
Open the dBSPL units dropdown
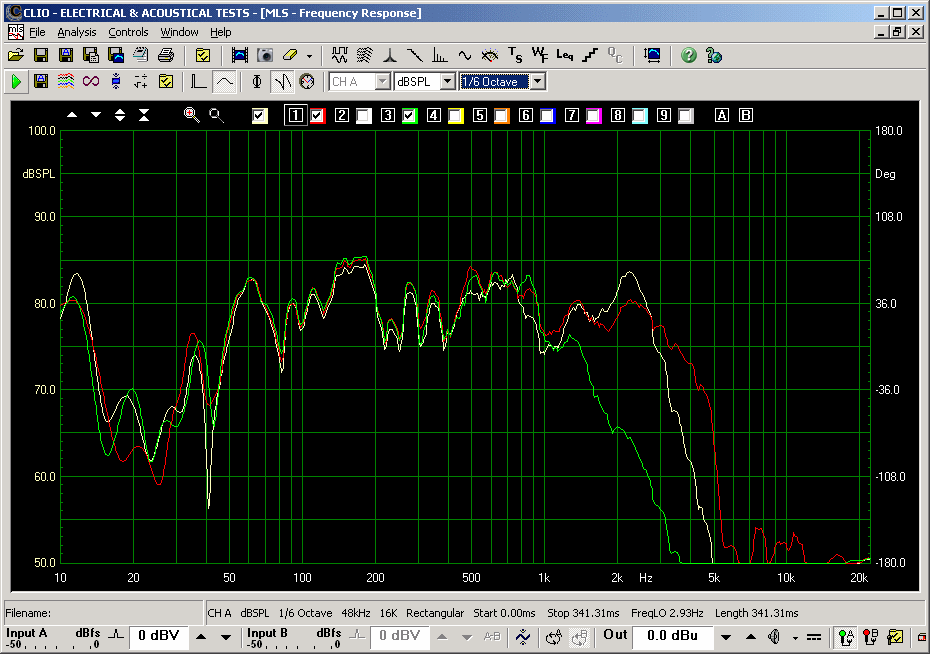[x=447, y=81]
